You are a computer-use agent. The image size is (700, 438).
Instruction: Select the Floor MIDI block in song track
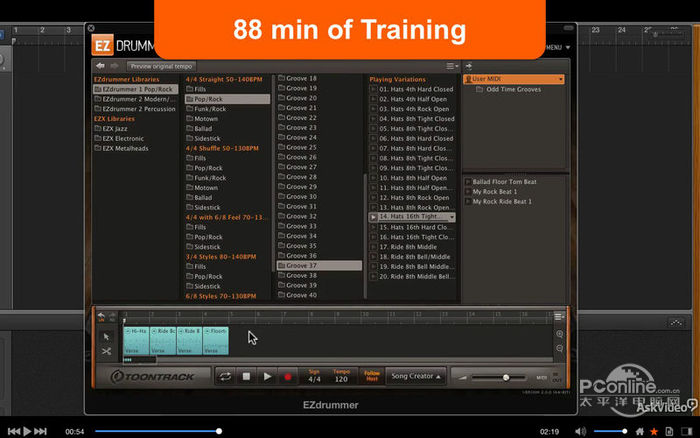click(216, 341)
